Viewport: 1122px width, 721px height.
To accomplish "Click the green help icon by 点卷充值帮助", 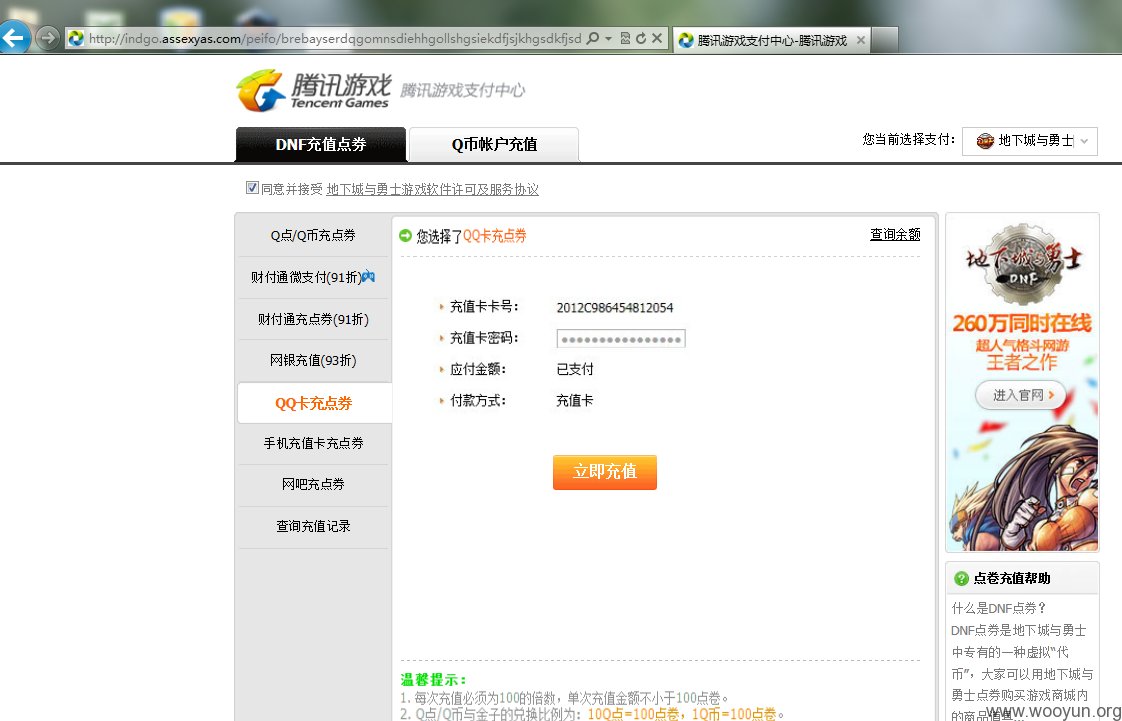I will (x=961, y=578).
